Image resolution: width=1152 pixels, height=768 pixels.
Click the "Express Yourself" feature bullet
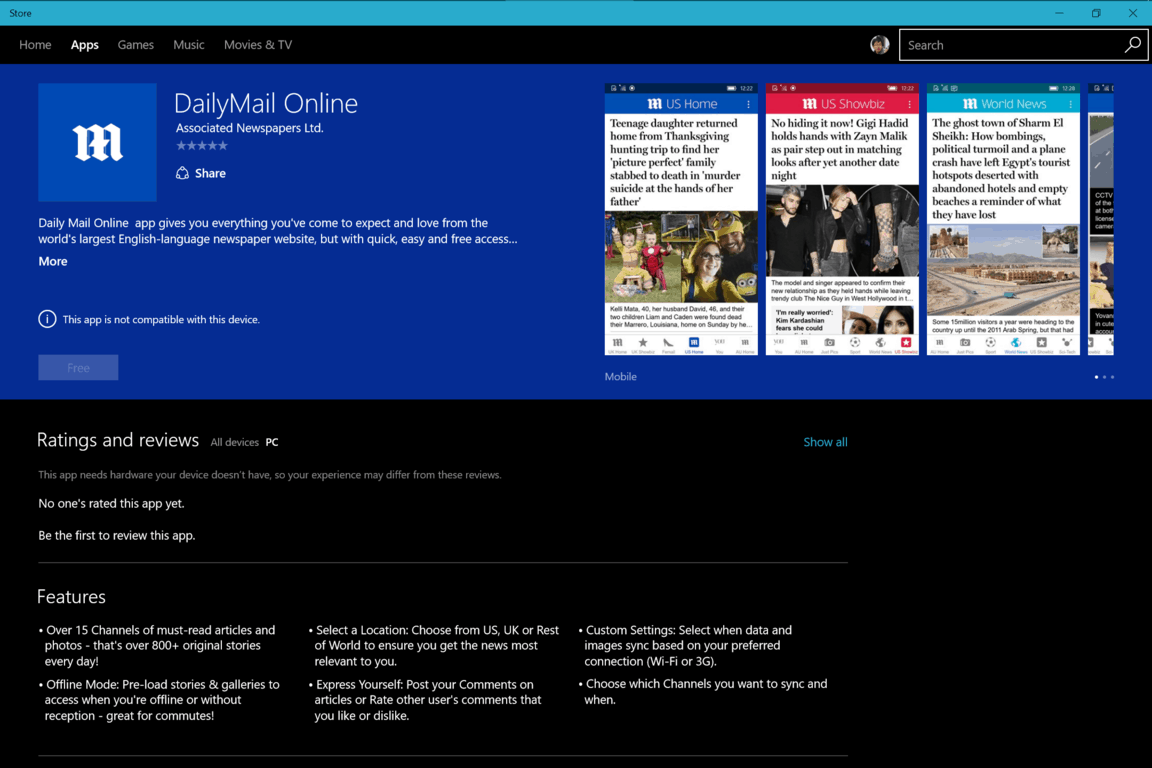(x=425, y=700)
